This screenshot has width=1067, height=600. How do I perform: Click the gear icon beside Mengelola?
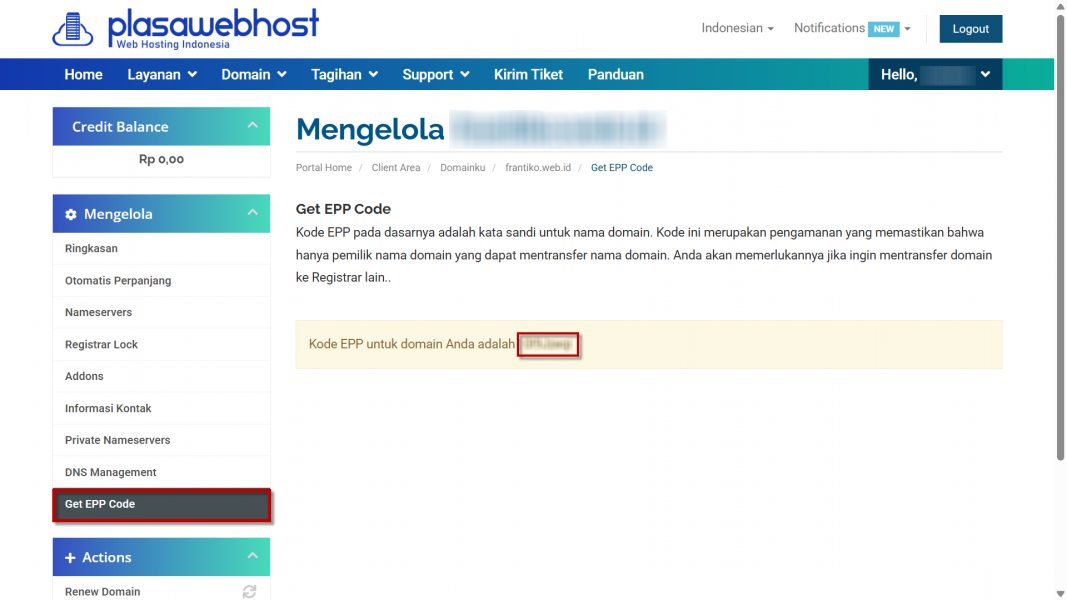(x=71, y=214)
